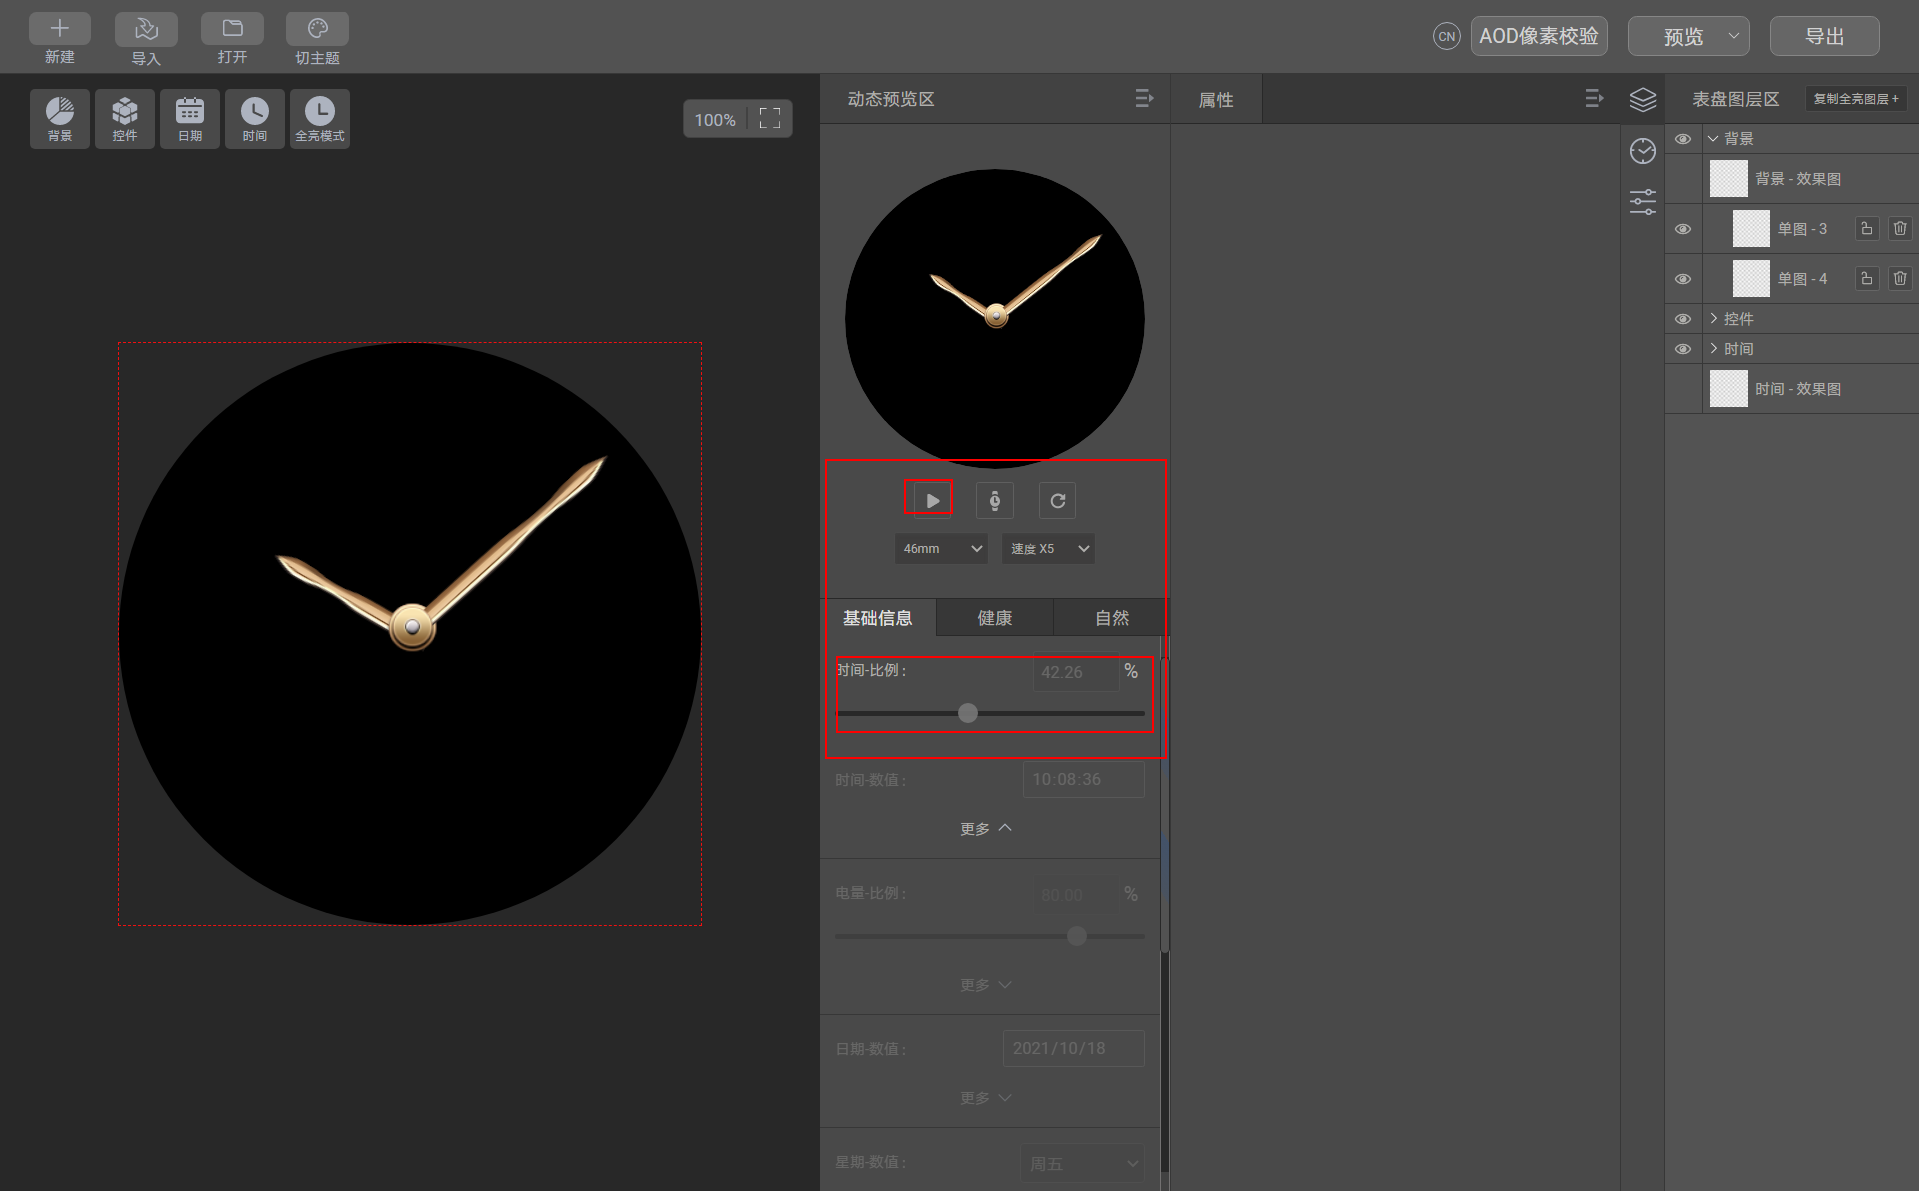Hide the 单图 - 3 layer
1919x1191 pixels.
pos(1683,229)
